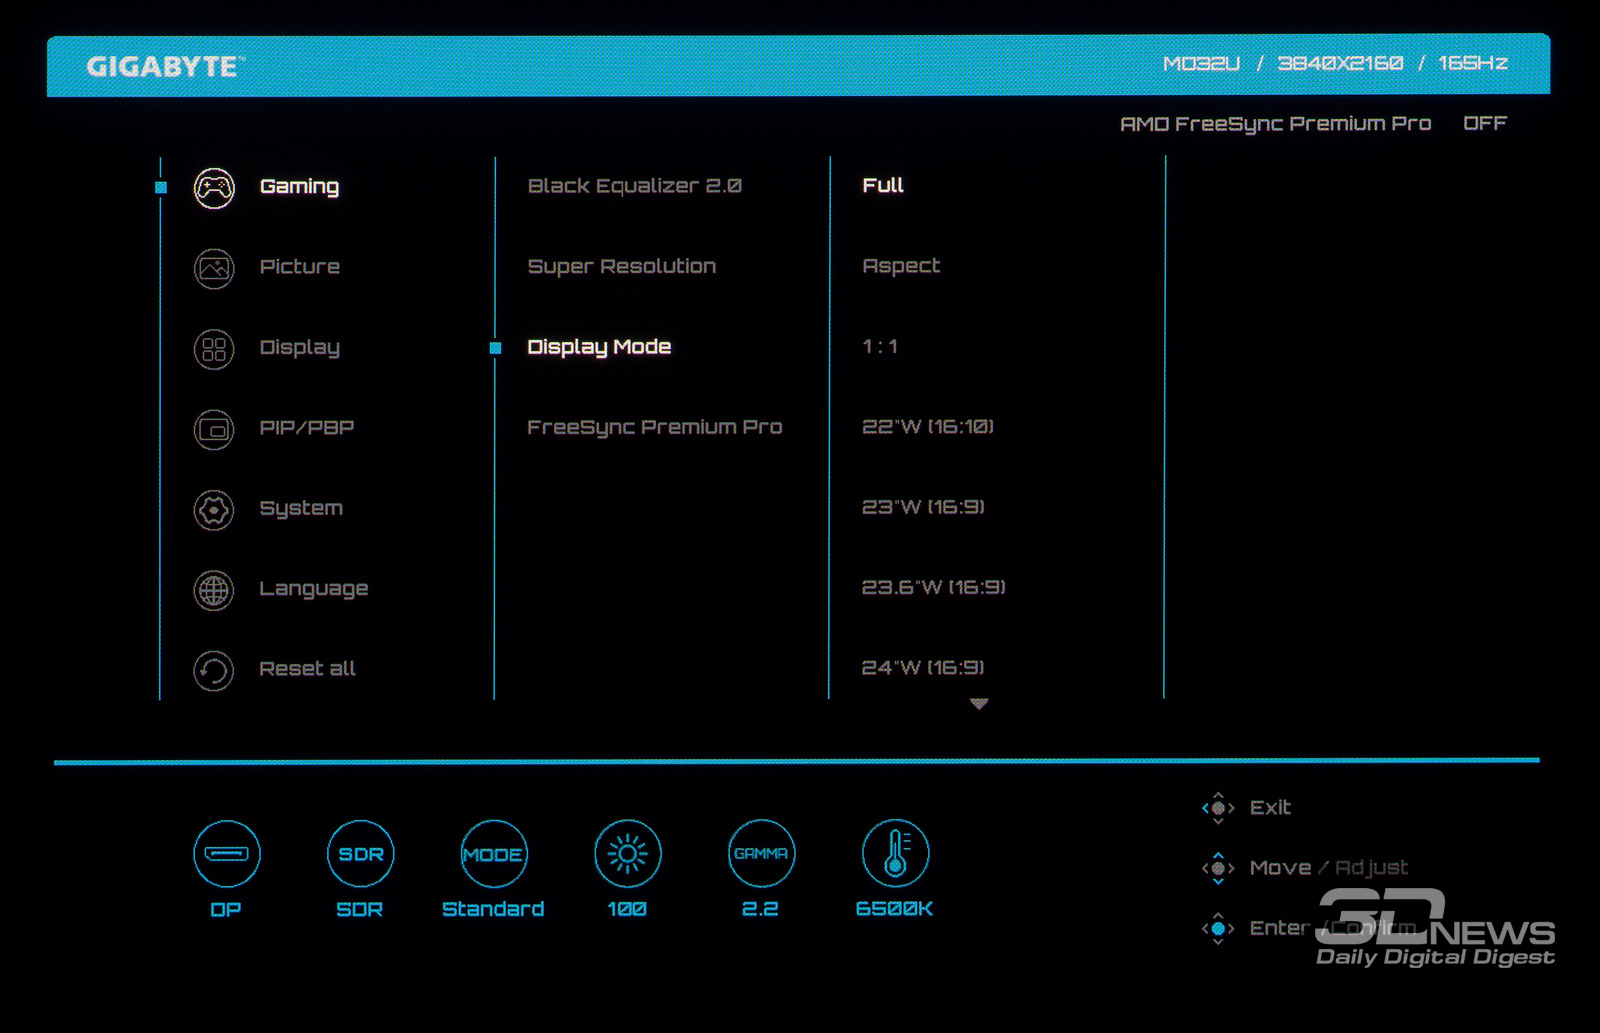Click the Move/Adjust joystick icon
Screen dimensions: 1600x1033
tap(1218, 868)
